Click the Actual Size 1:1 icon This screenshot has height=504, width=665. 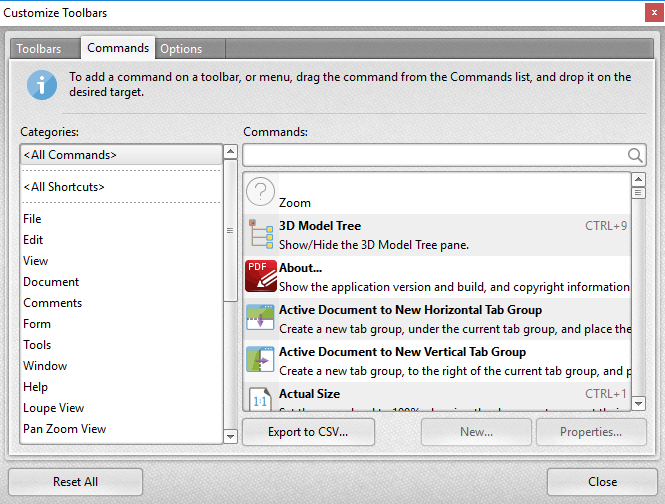click(260, 399)
